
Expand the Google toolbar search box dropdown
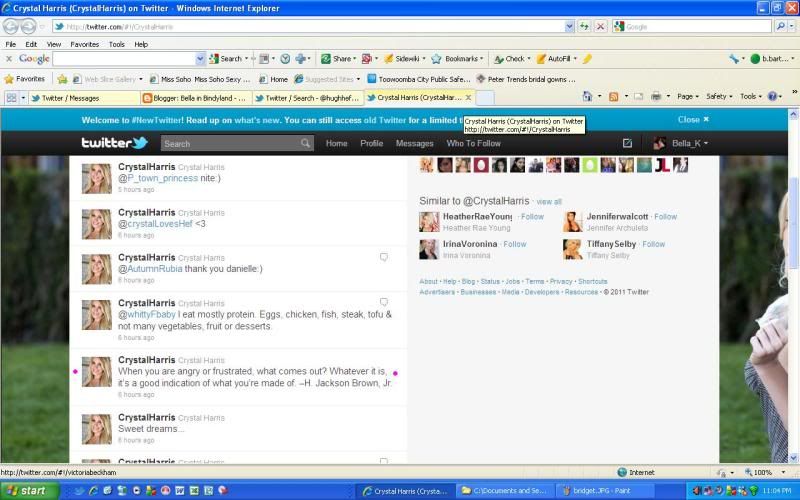(200, 59)
